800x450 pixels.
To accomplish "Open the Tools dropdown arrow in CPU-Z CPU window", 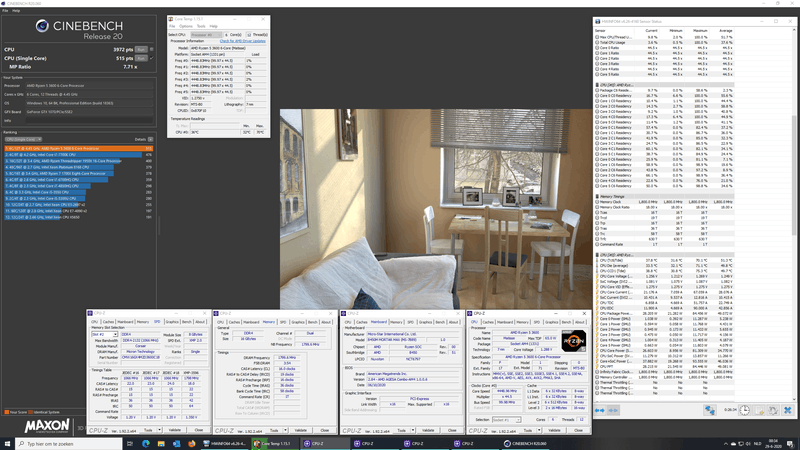I will pos(538,430).
